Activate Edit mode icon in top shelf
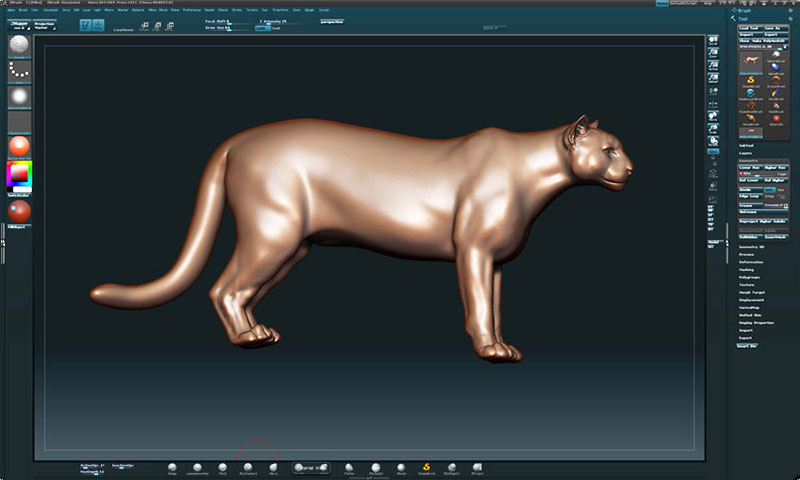Viewport: 800px width, 480px height. pos(85,24)
